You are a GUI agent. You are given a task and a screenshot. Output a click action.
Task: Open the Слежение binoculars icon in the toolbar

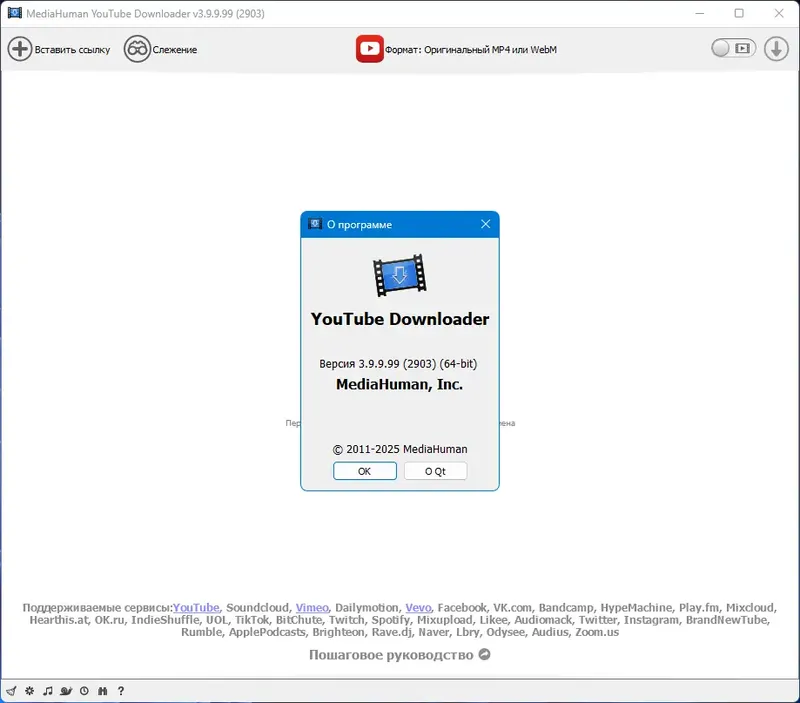(137, 49)
